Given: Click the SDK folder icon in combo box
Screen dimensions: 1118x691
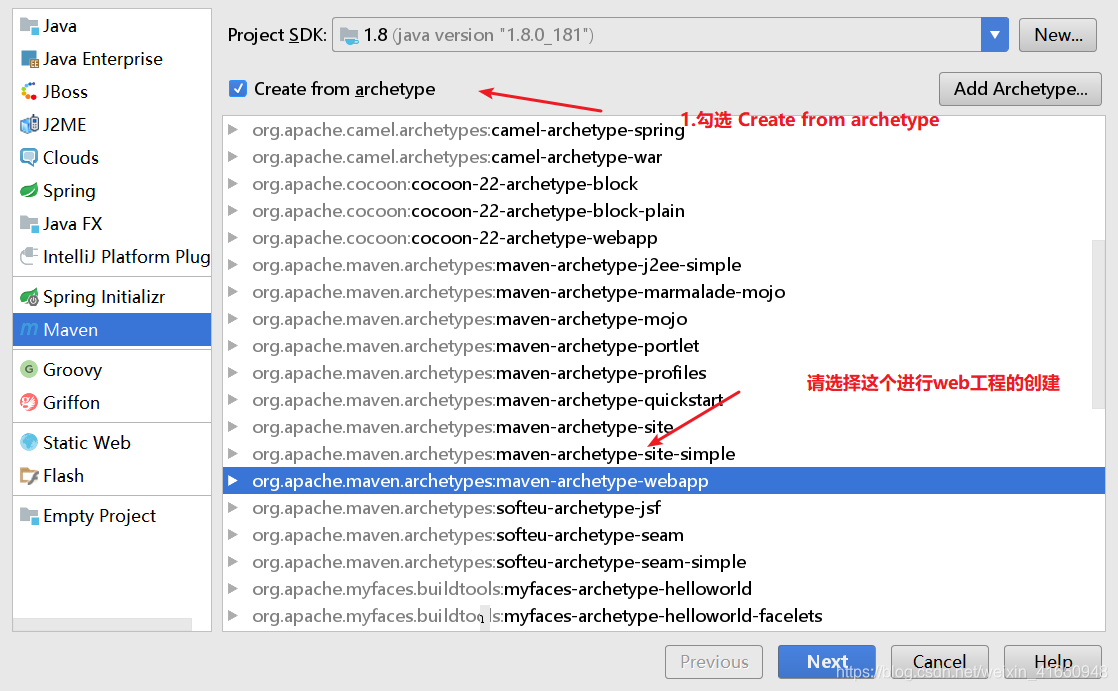Looking at the screenshot, I should (349, 36).
